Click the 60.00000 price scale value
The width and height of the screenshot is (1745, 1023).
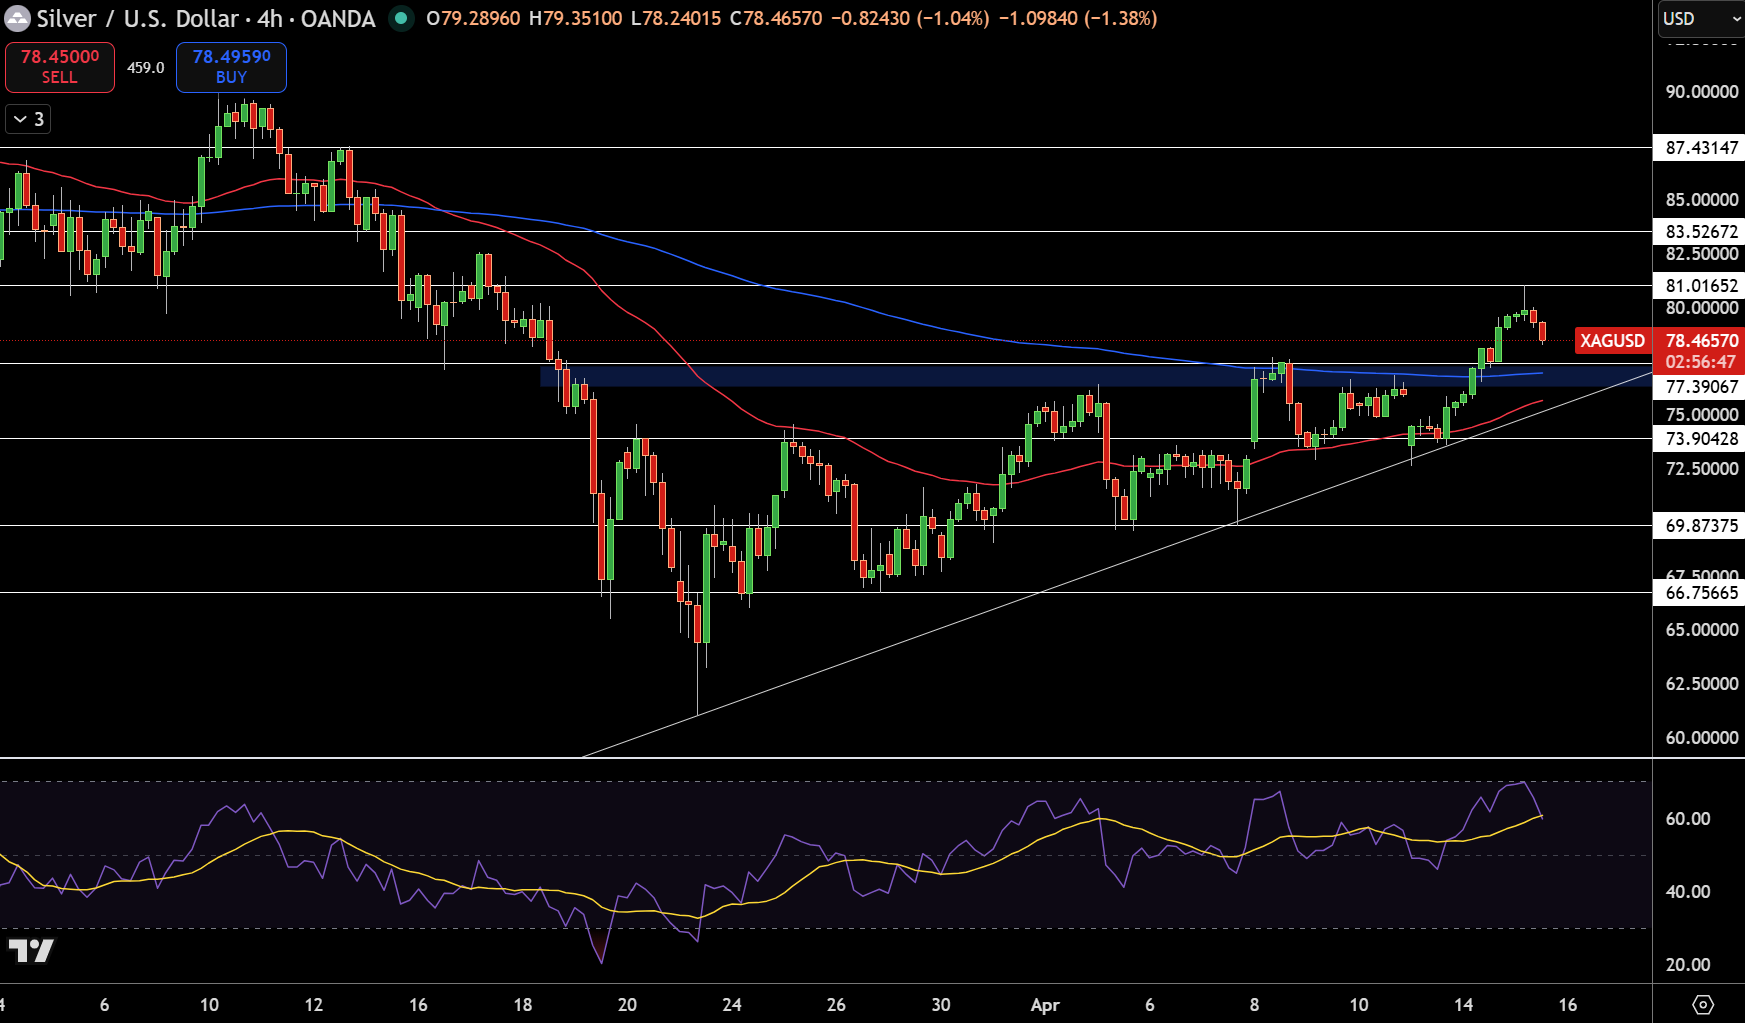tap(1701, 738)
